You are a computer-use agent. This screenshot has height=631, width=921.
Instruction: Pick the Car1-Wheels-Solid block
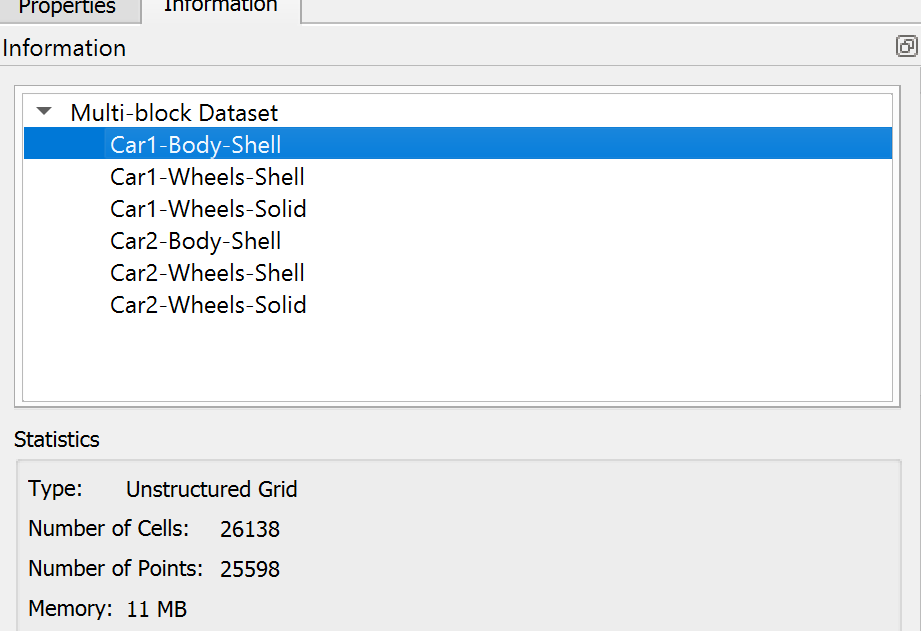pos(208,209)
